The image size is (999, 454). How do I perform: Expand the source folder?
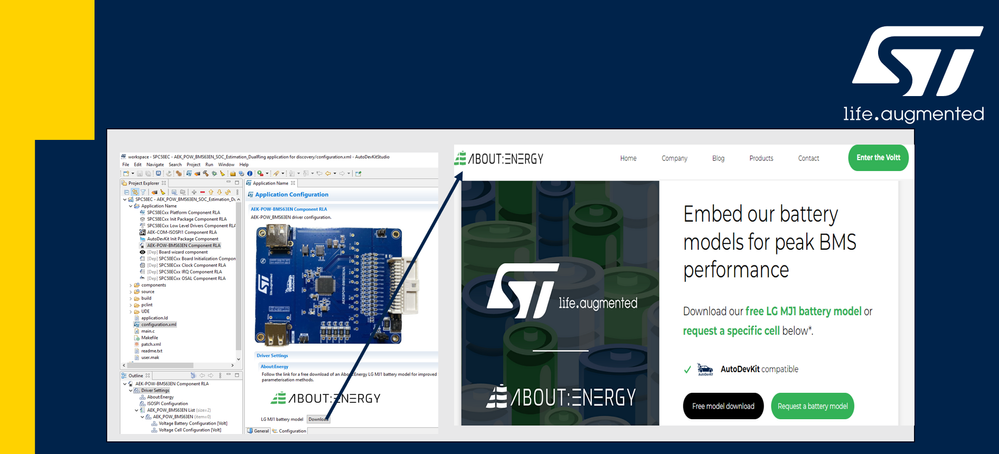pyautogui.click(x=131, y=292)
